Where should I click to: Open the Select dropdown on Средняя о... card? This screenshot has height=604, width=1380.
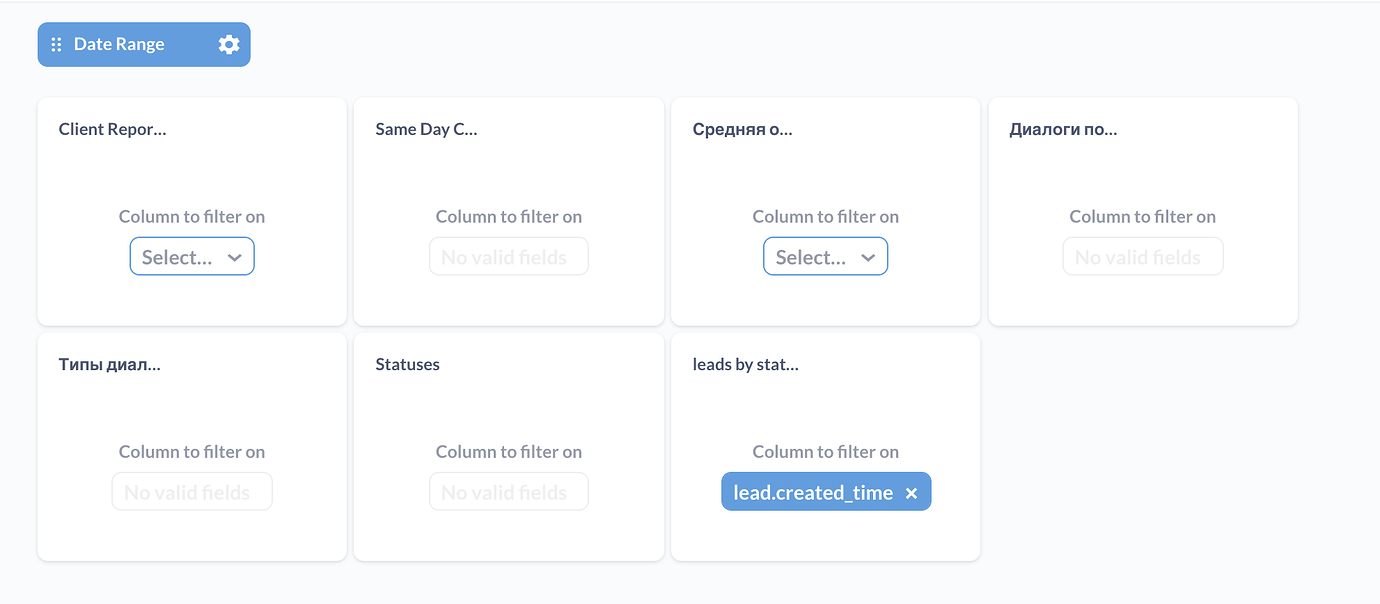click(x=825, y=256)
